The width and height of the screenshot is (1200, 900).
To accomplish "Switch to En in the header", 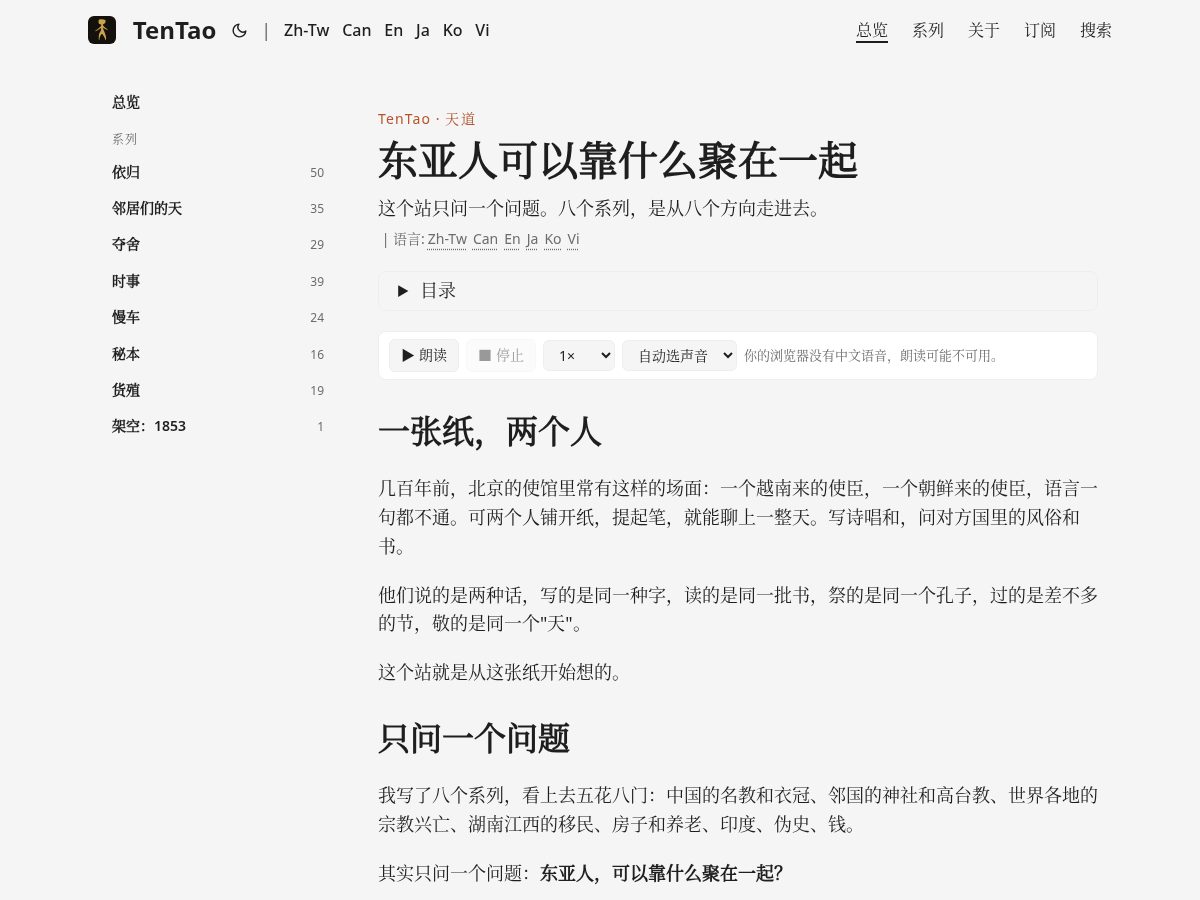I will pyautogui.click(x=394, y=30).
